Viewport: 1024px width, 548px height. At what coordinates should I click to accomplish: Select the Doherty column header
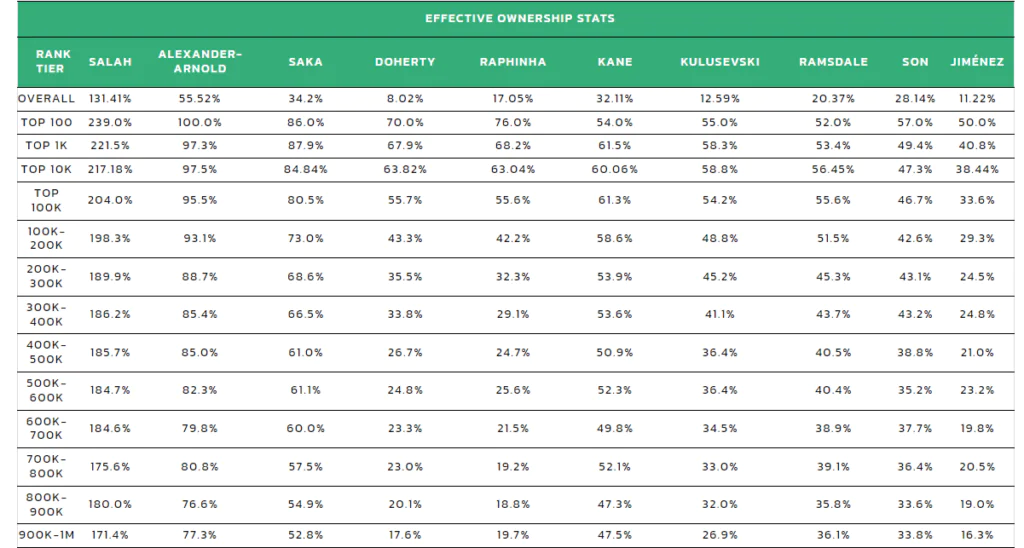[405, 62]
